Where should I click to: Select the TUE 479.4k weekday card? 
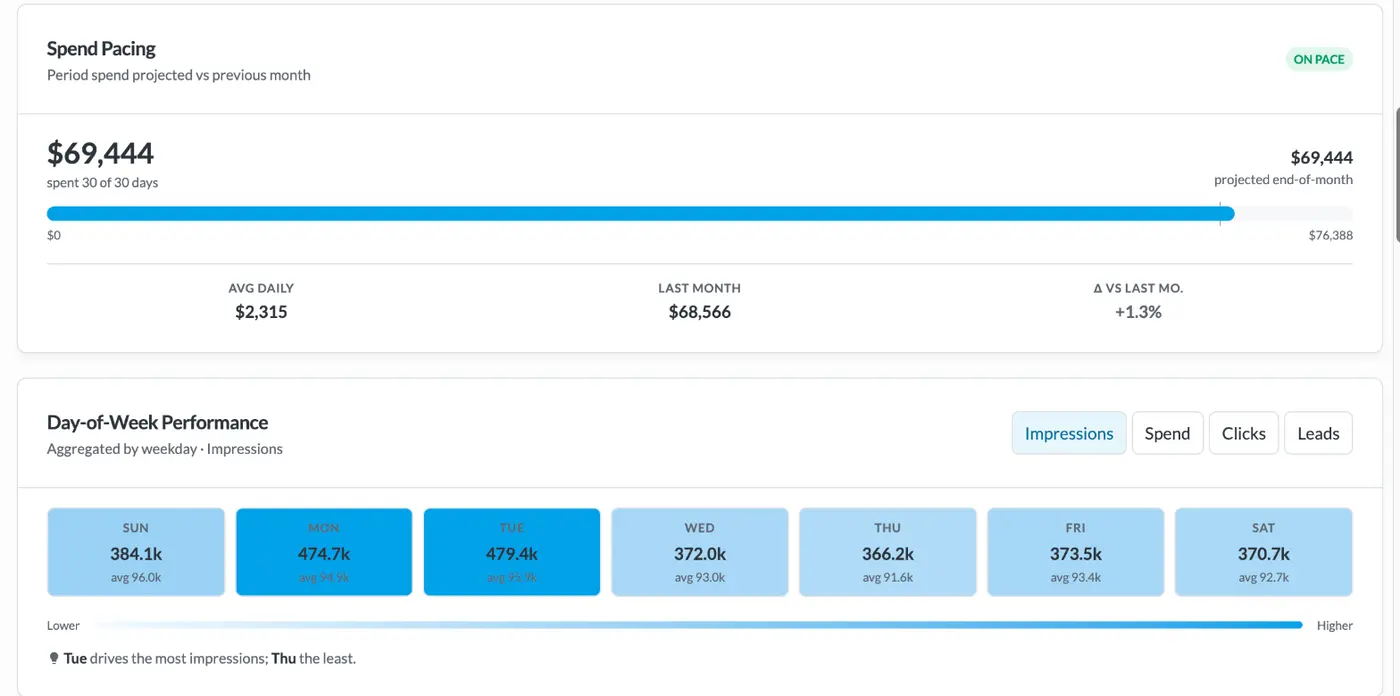512,552
